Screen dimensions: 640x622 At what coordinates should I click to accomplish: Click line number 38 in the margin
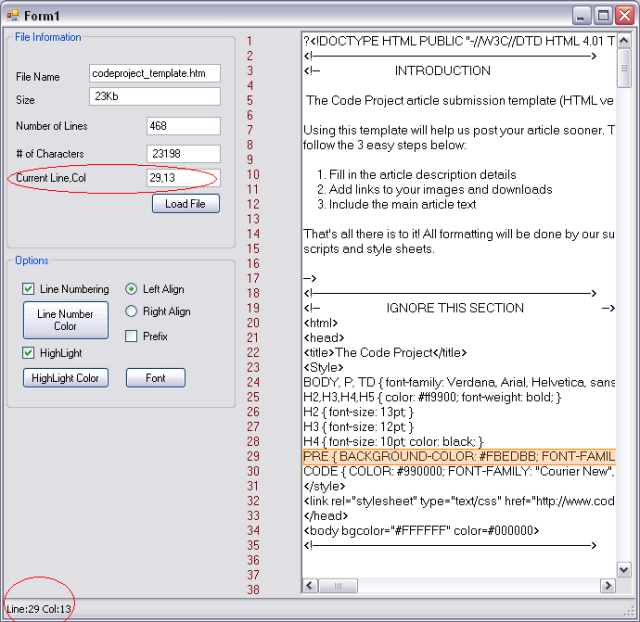253,590
